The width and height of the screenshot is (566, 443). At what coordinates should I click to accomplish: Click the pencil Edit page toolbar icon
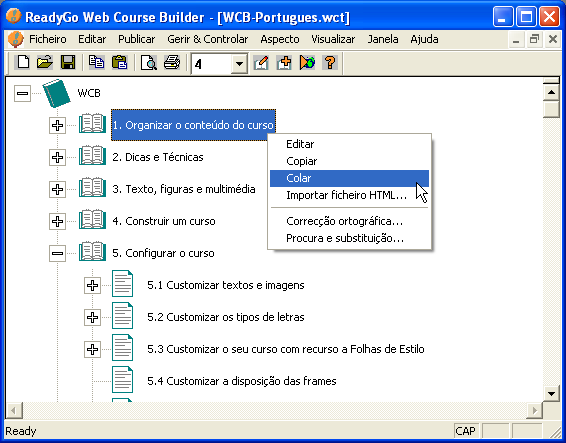[261, 63]
